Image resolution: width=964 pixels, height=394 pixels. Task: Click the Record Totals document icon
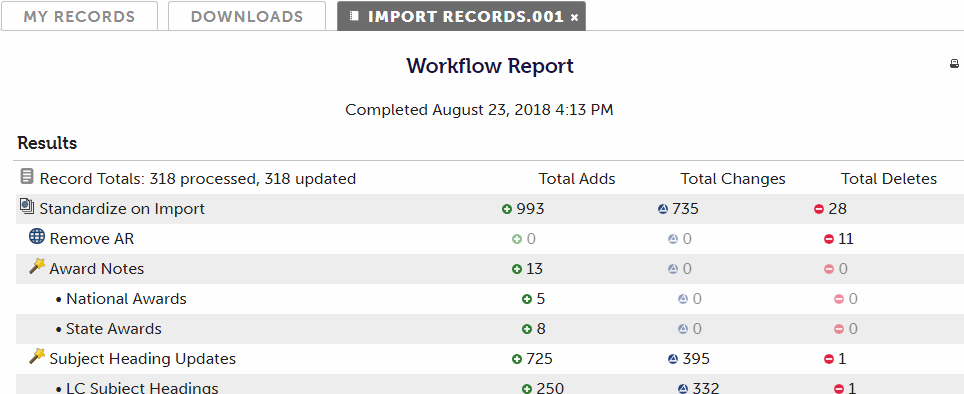26,176
